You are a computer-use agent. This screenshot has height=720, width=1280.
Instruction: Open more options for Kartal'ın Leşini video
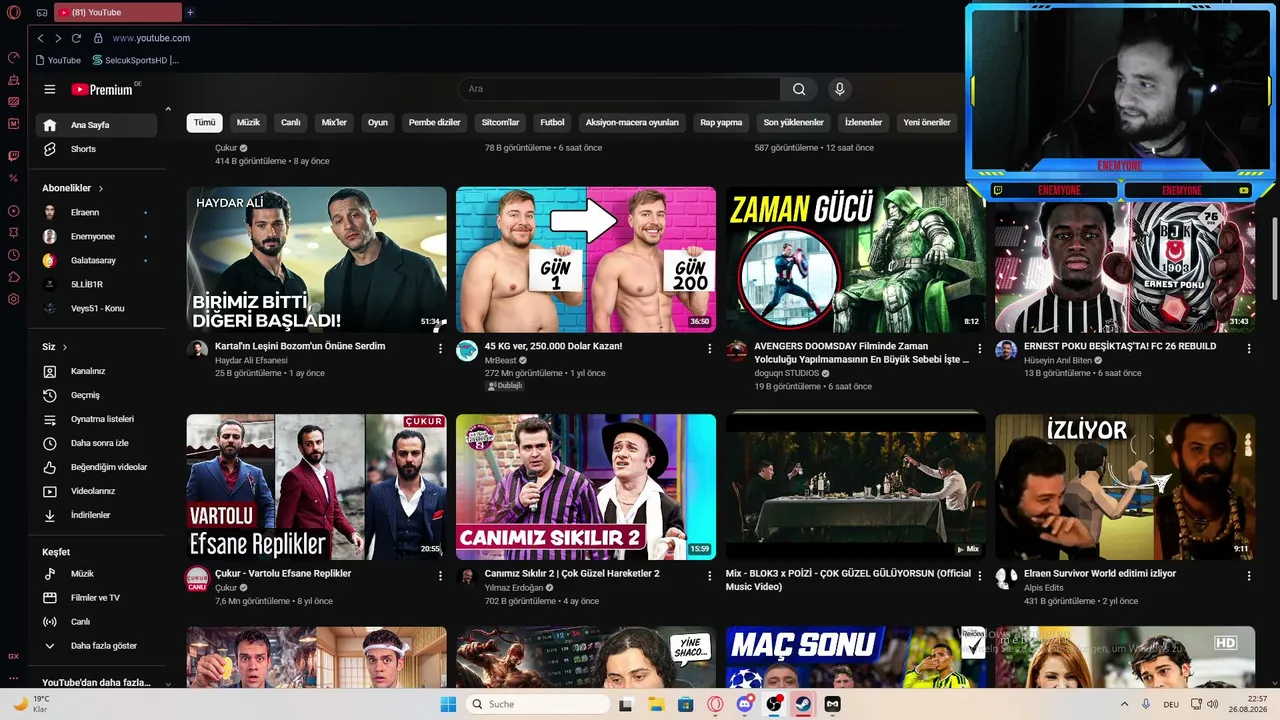[440, 349]
